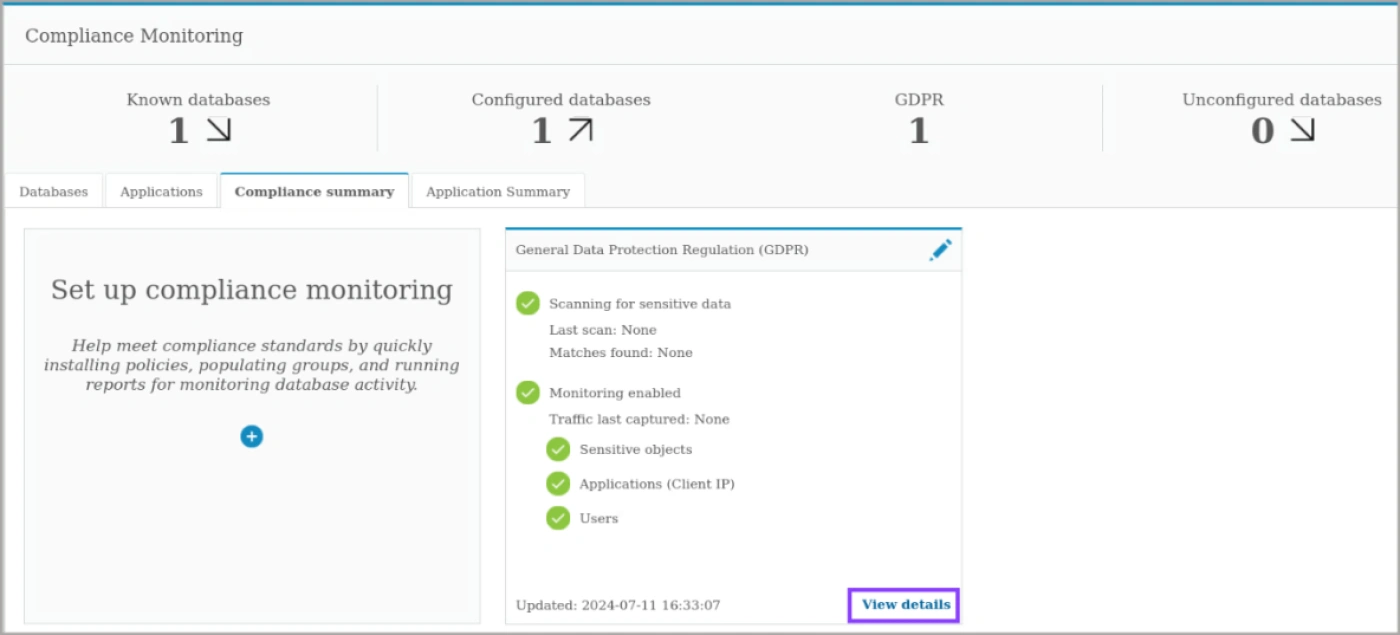Click the 'Unconfigured databases' label
Screen dimensions: 1400x635
(1282, 100)
